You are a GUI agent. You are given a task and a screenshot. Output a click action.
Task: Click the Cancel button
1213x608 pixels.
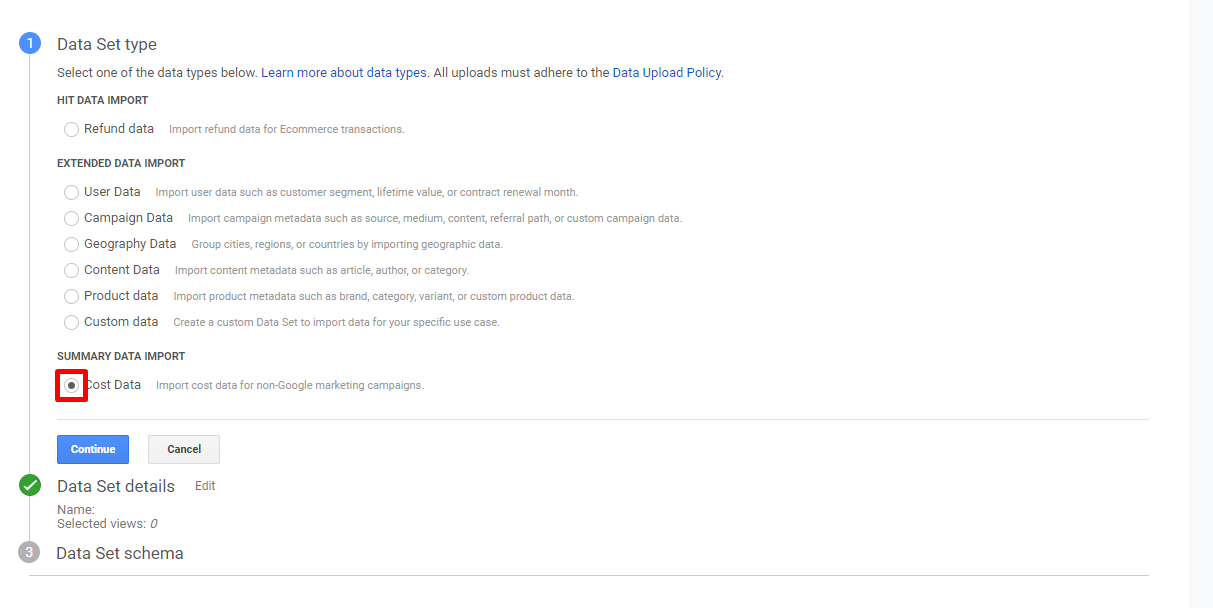pos(184,449)
